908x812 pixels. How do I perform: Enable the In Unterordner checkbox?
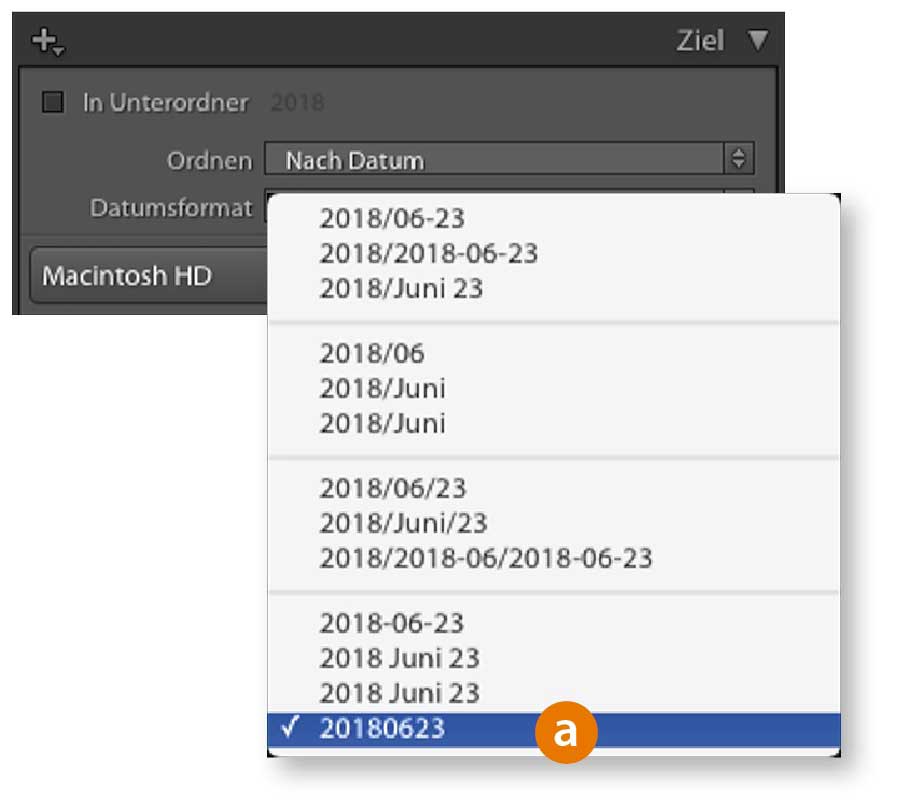point(53,102)
